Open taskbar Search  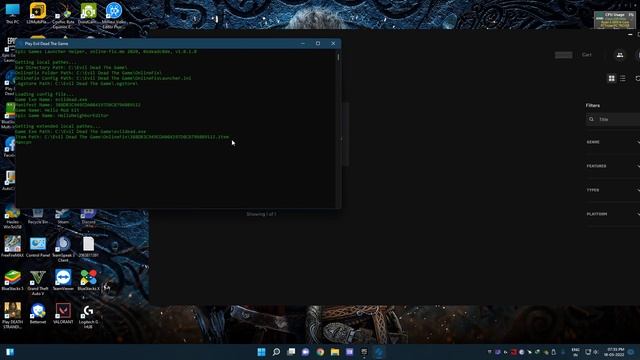[x=276, y=352]
